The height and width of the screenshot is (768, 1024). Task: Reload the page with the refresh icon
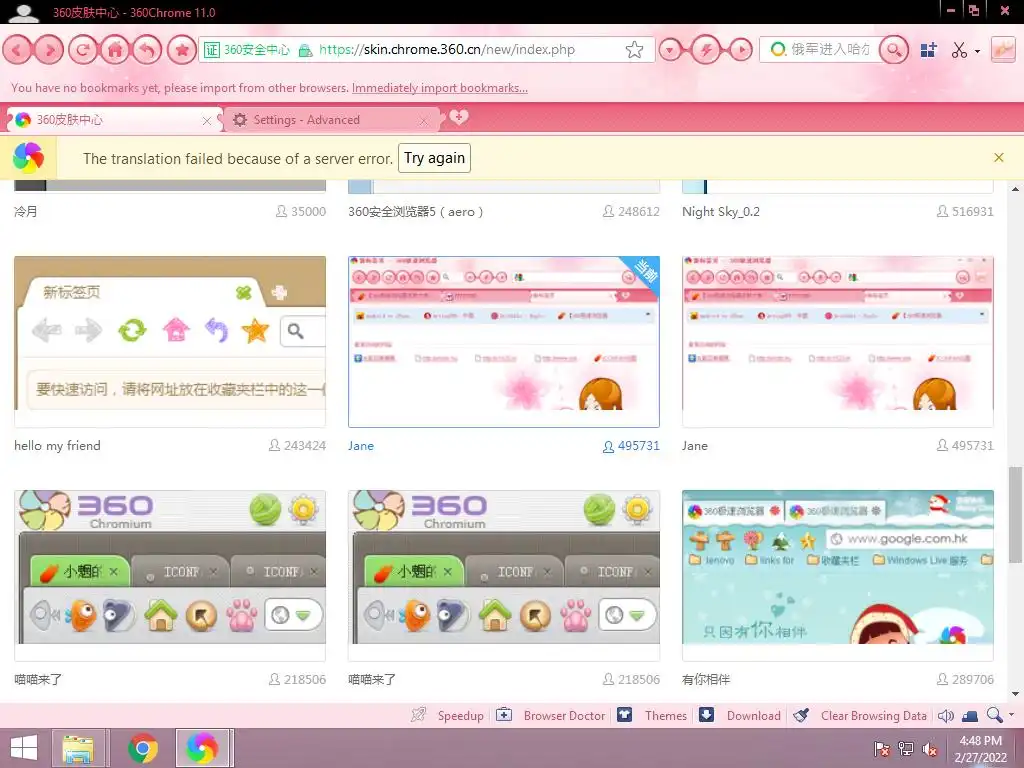pyautogui.click(x=83, y=50)
